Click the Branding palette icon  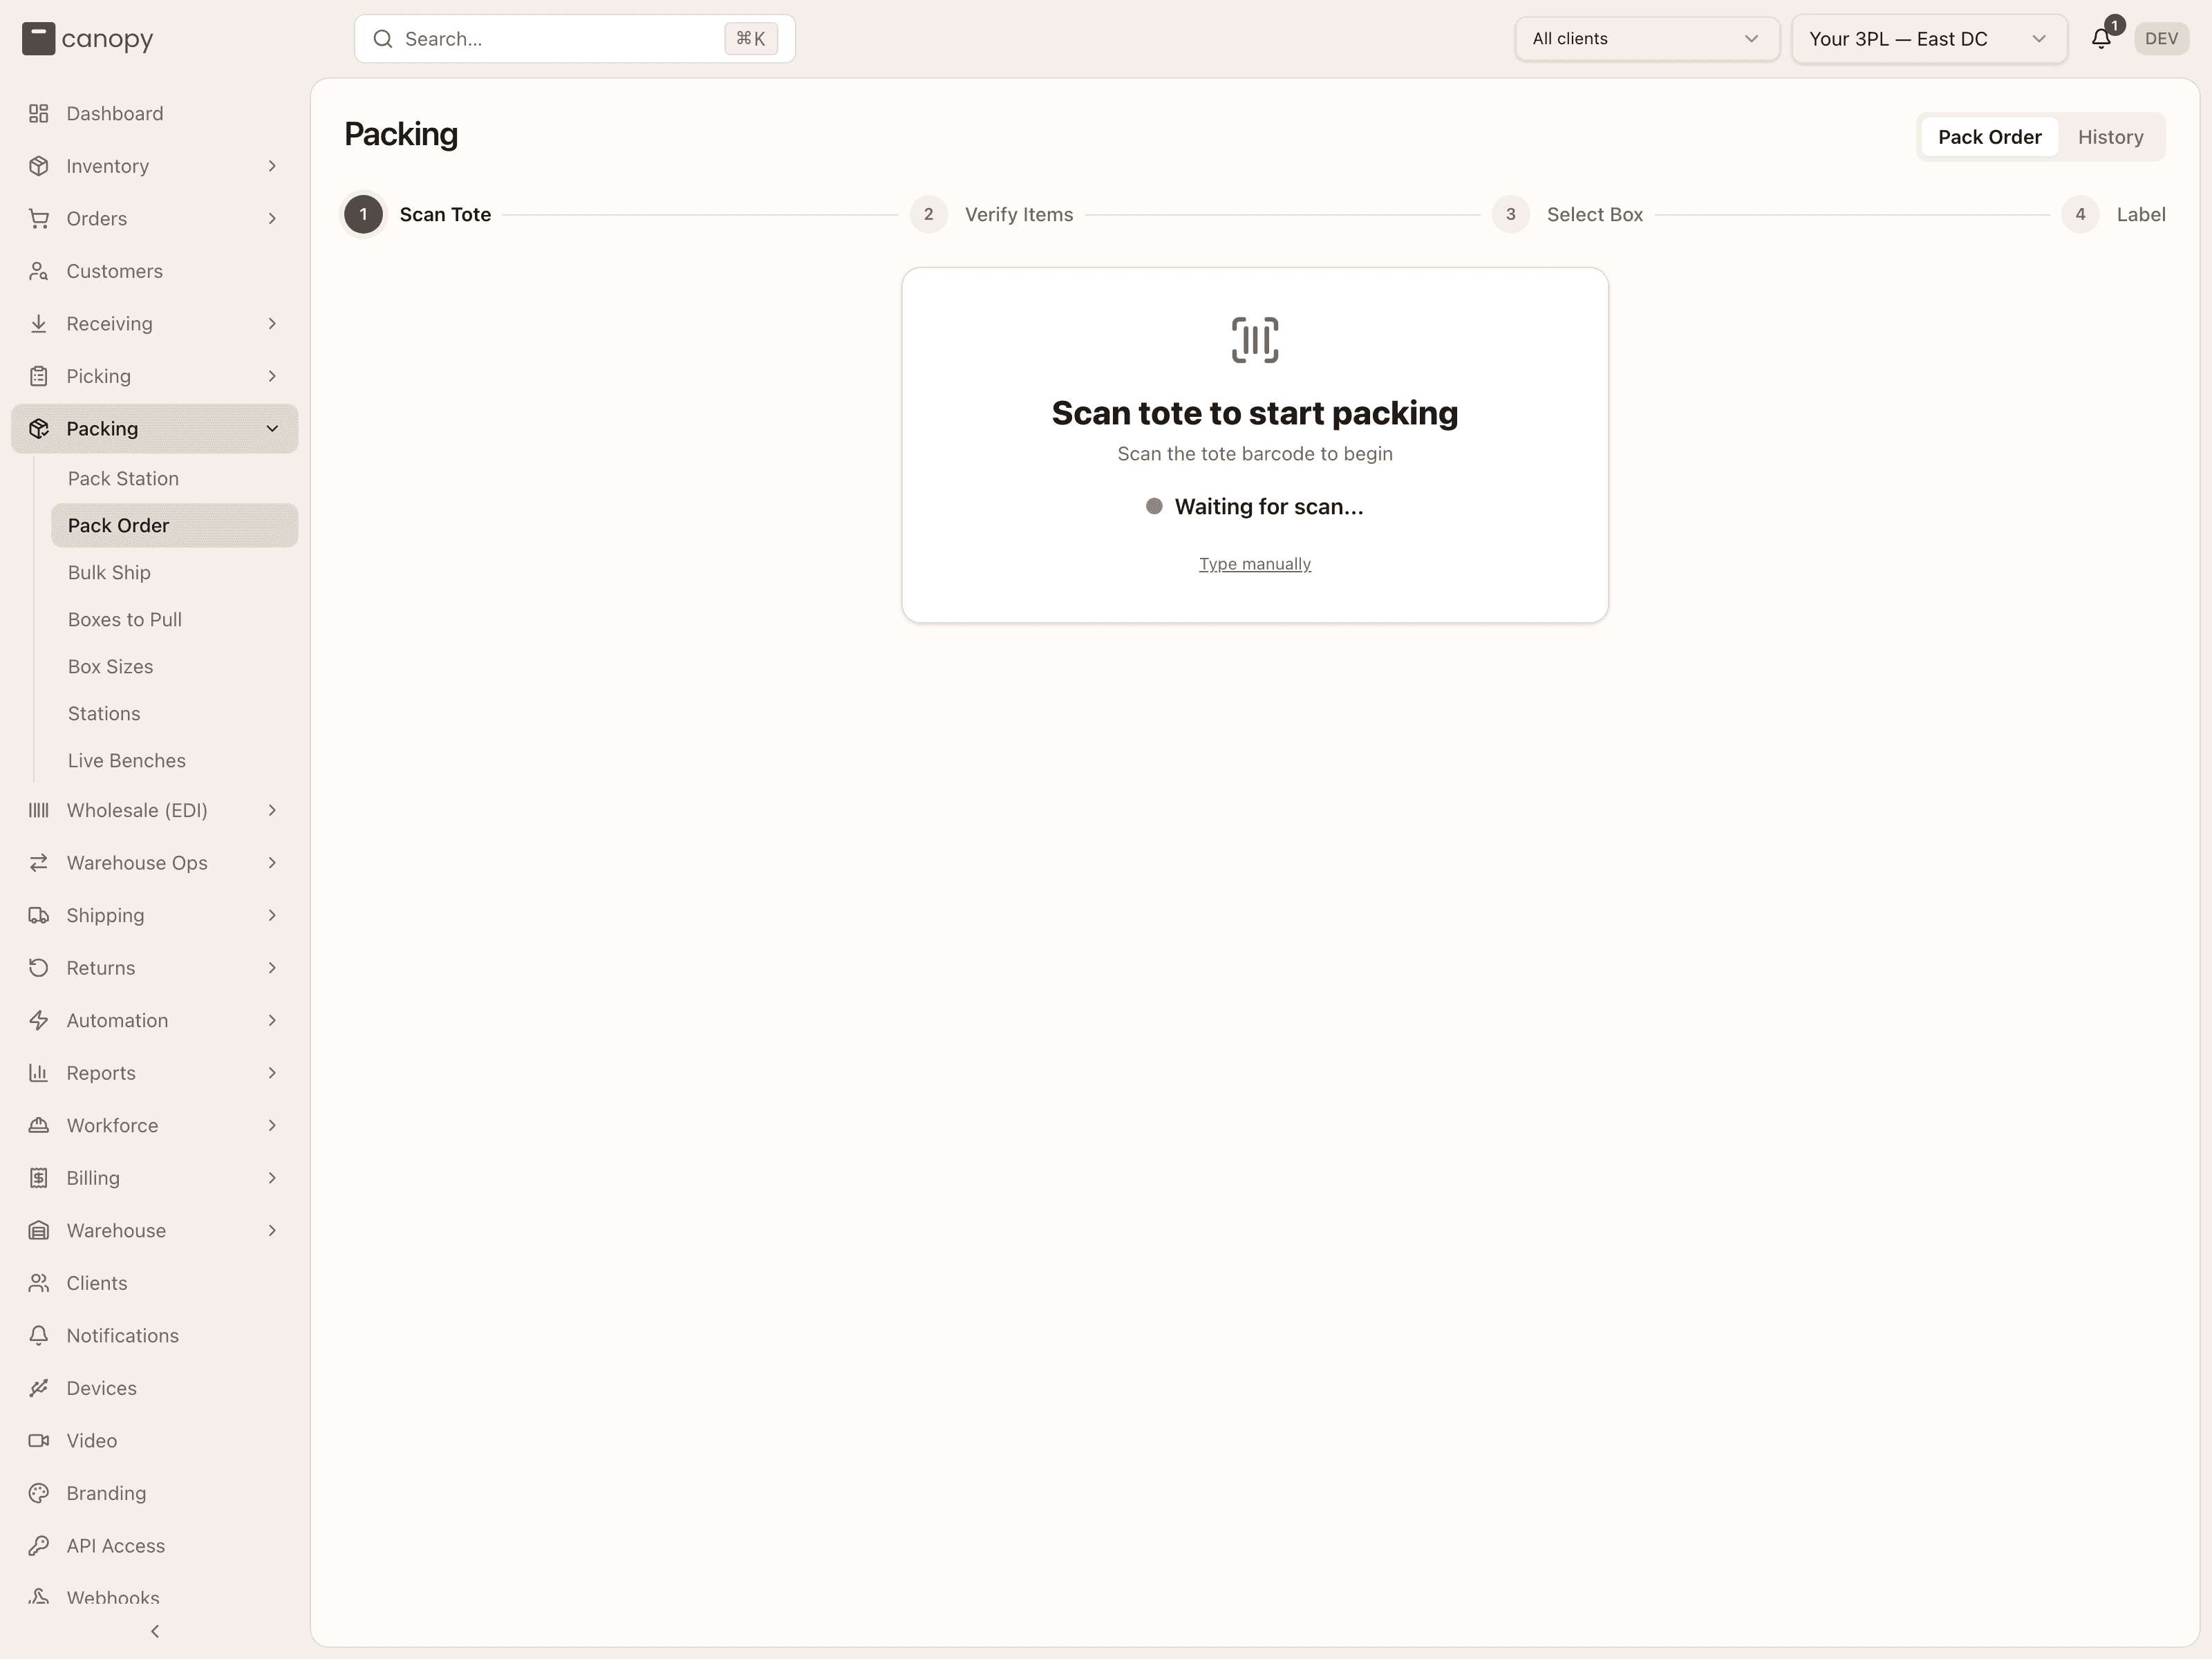pos(39,1493)
